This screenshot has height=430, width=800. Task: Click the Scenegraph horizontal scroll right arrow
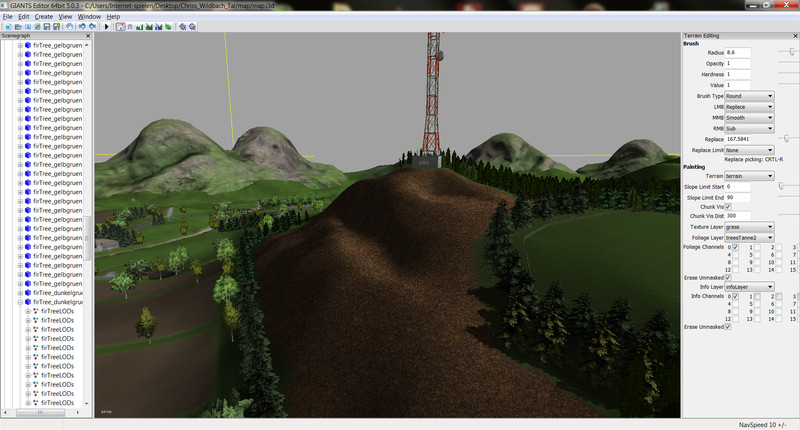78,412
